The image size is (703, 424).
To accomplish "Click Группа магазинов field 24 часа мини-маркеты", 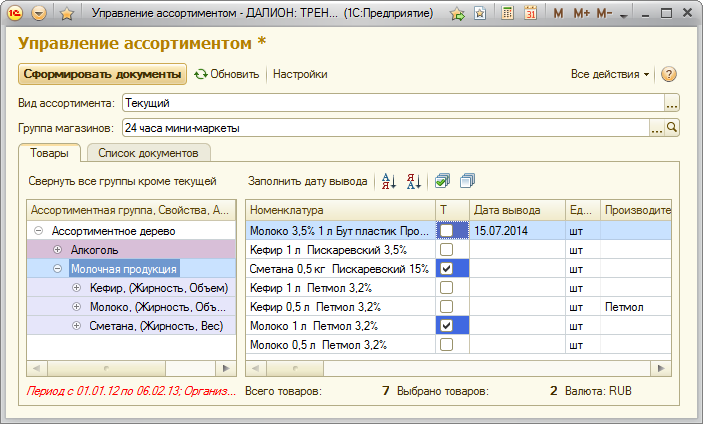I will (x=386, y=128).
